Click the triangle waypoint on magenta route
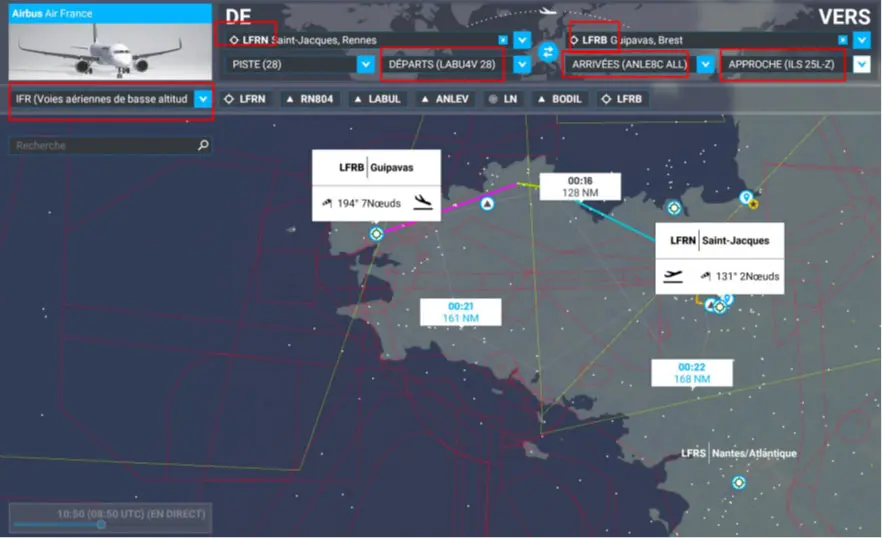Screen dimensions: 882x538 [x=487, y=204]
